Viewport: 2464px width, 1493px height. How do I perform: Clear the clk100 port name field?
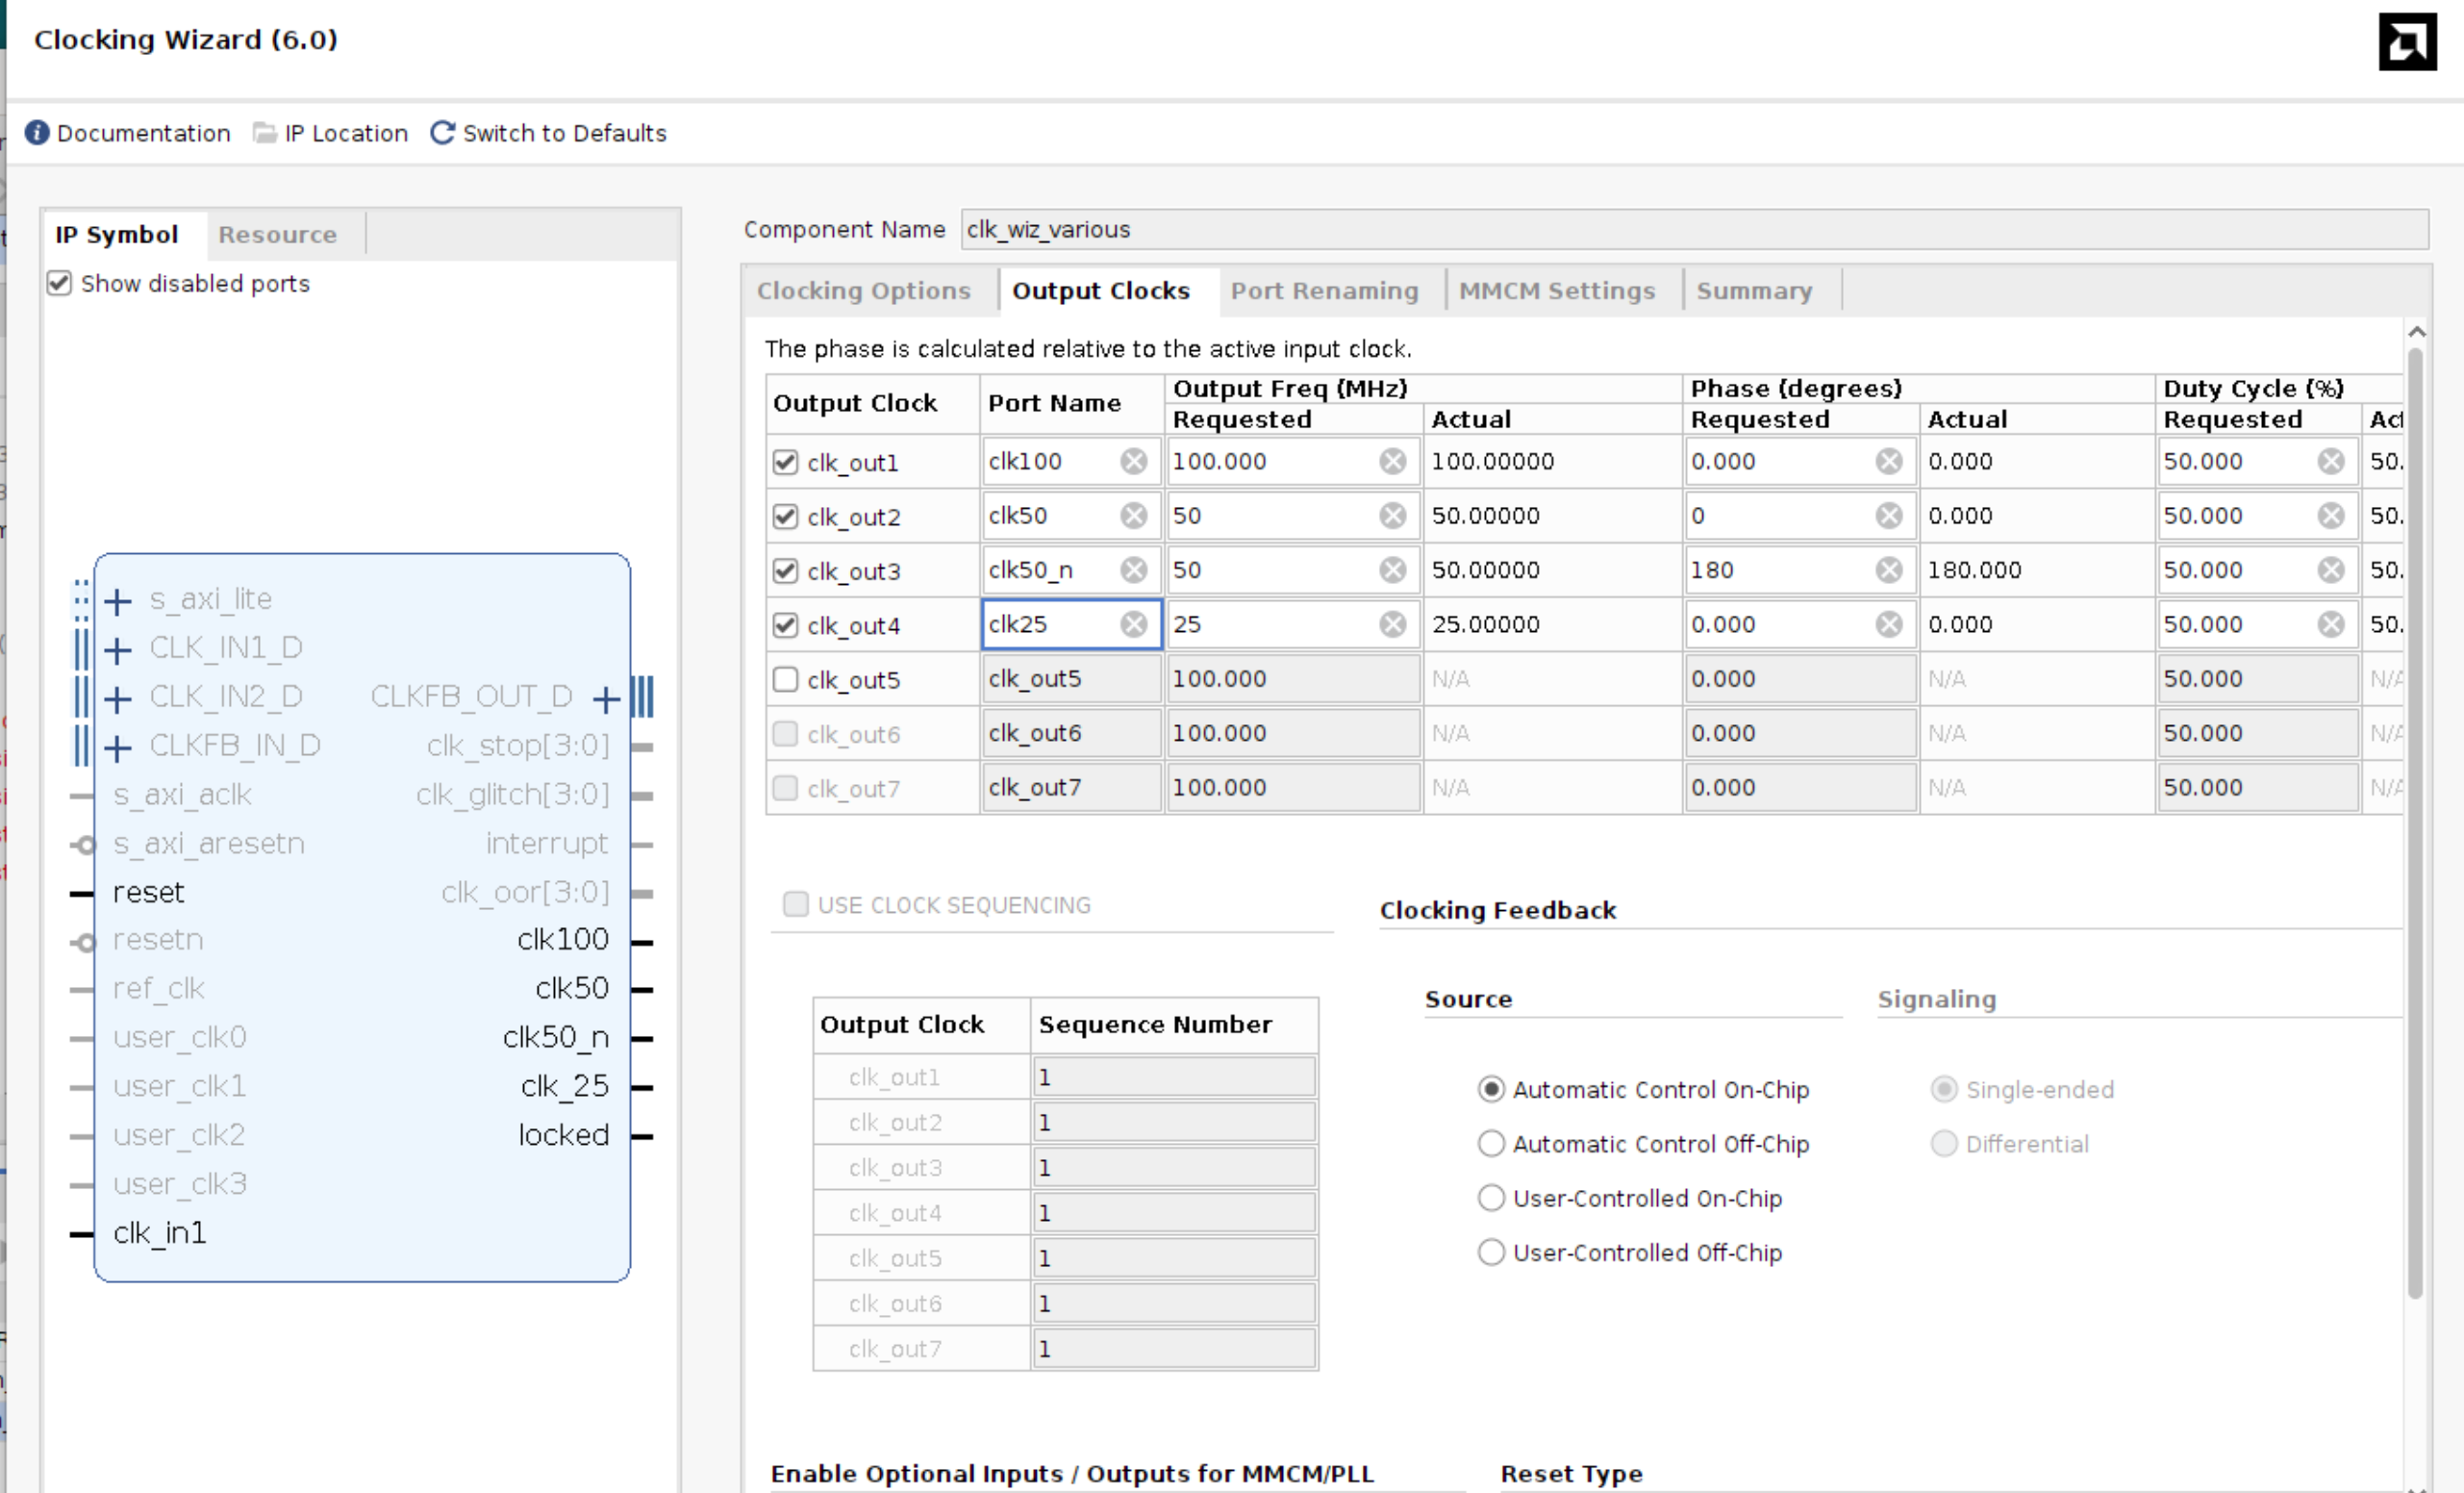1133,461
